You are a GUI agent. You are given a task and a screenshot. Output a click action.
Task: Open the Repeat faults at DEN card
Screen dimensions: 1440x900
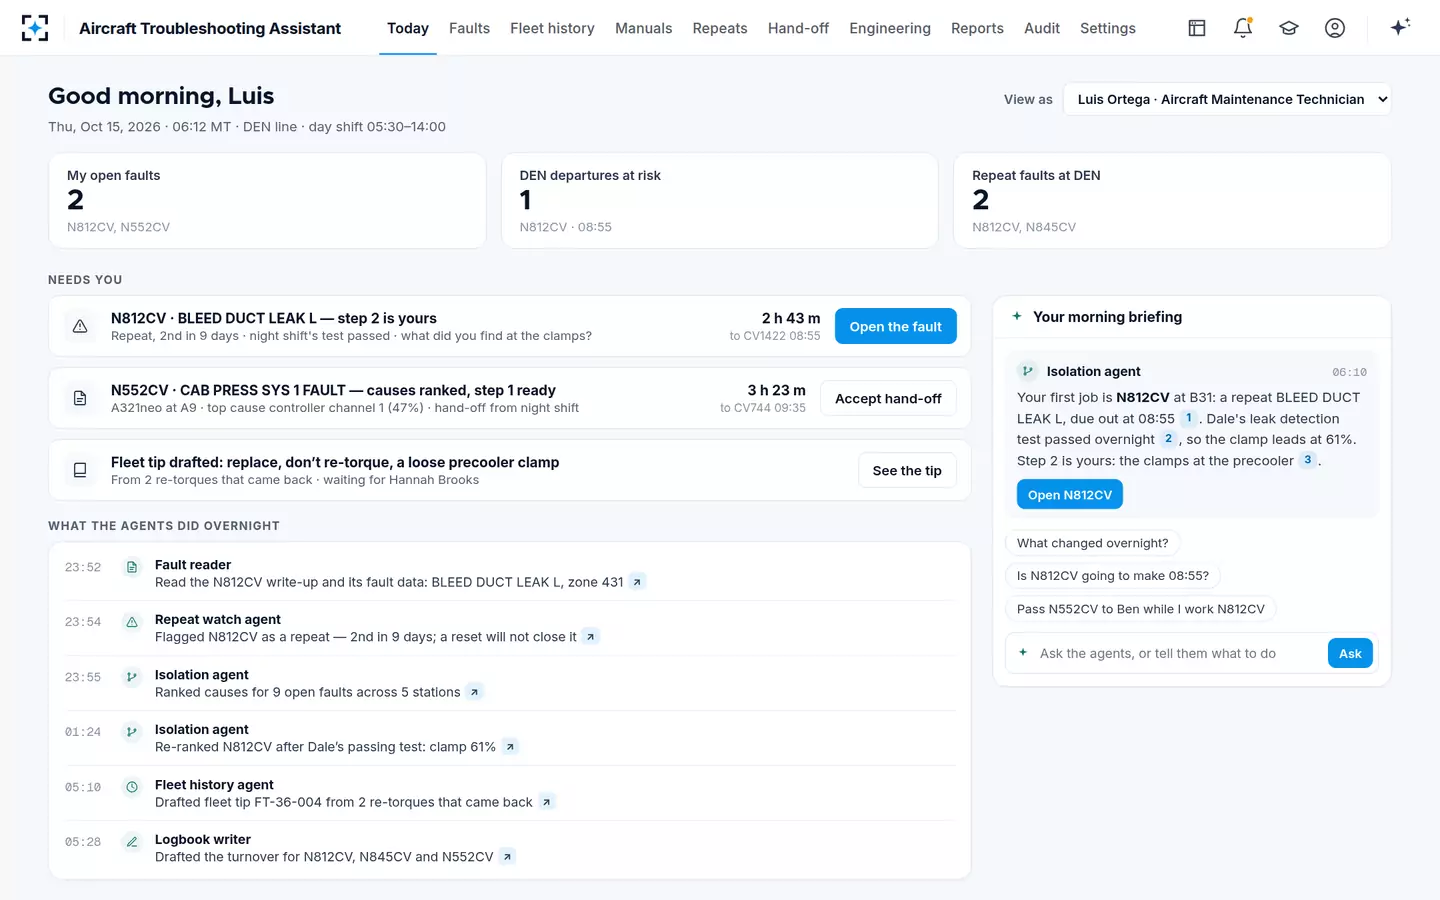pos(1172,200)
